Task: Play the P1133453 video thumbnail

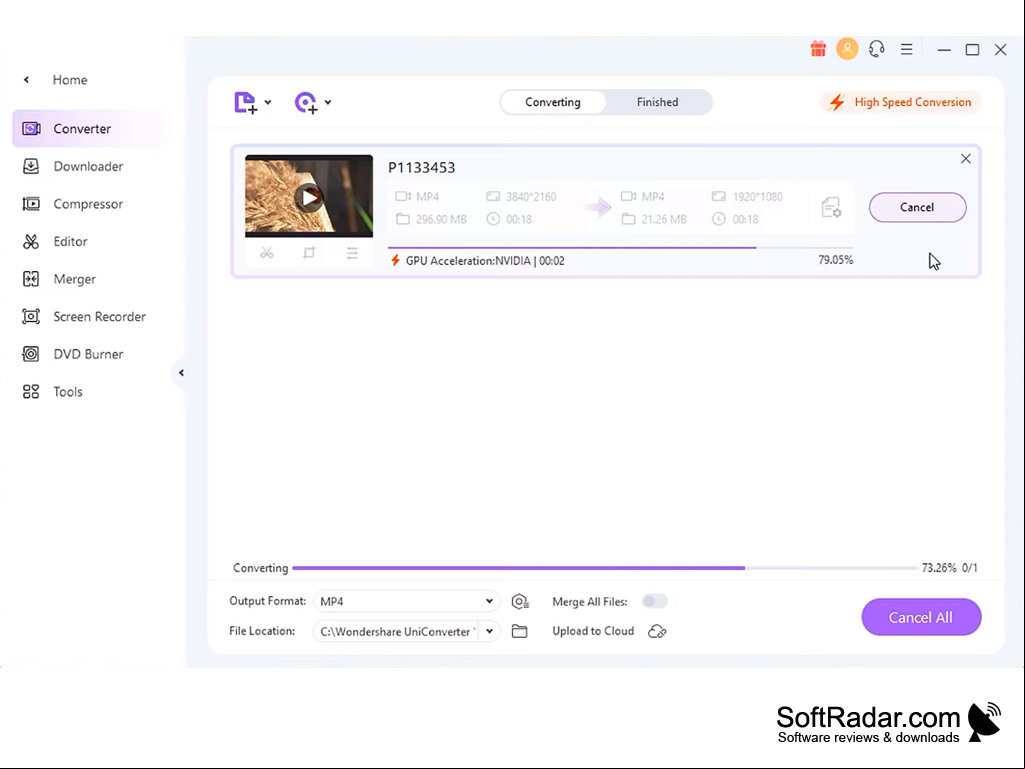Action: point(309,197)
